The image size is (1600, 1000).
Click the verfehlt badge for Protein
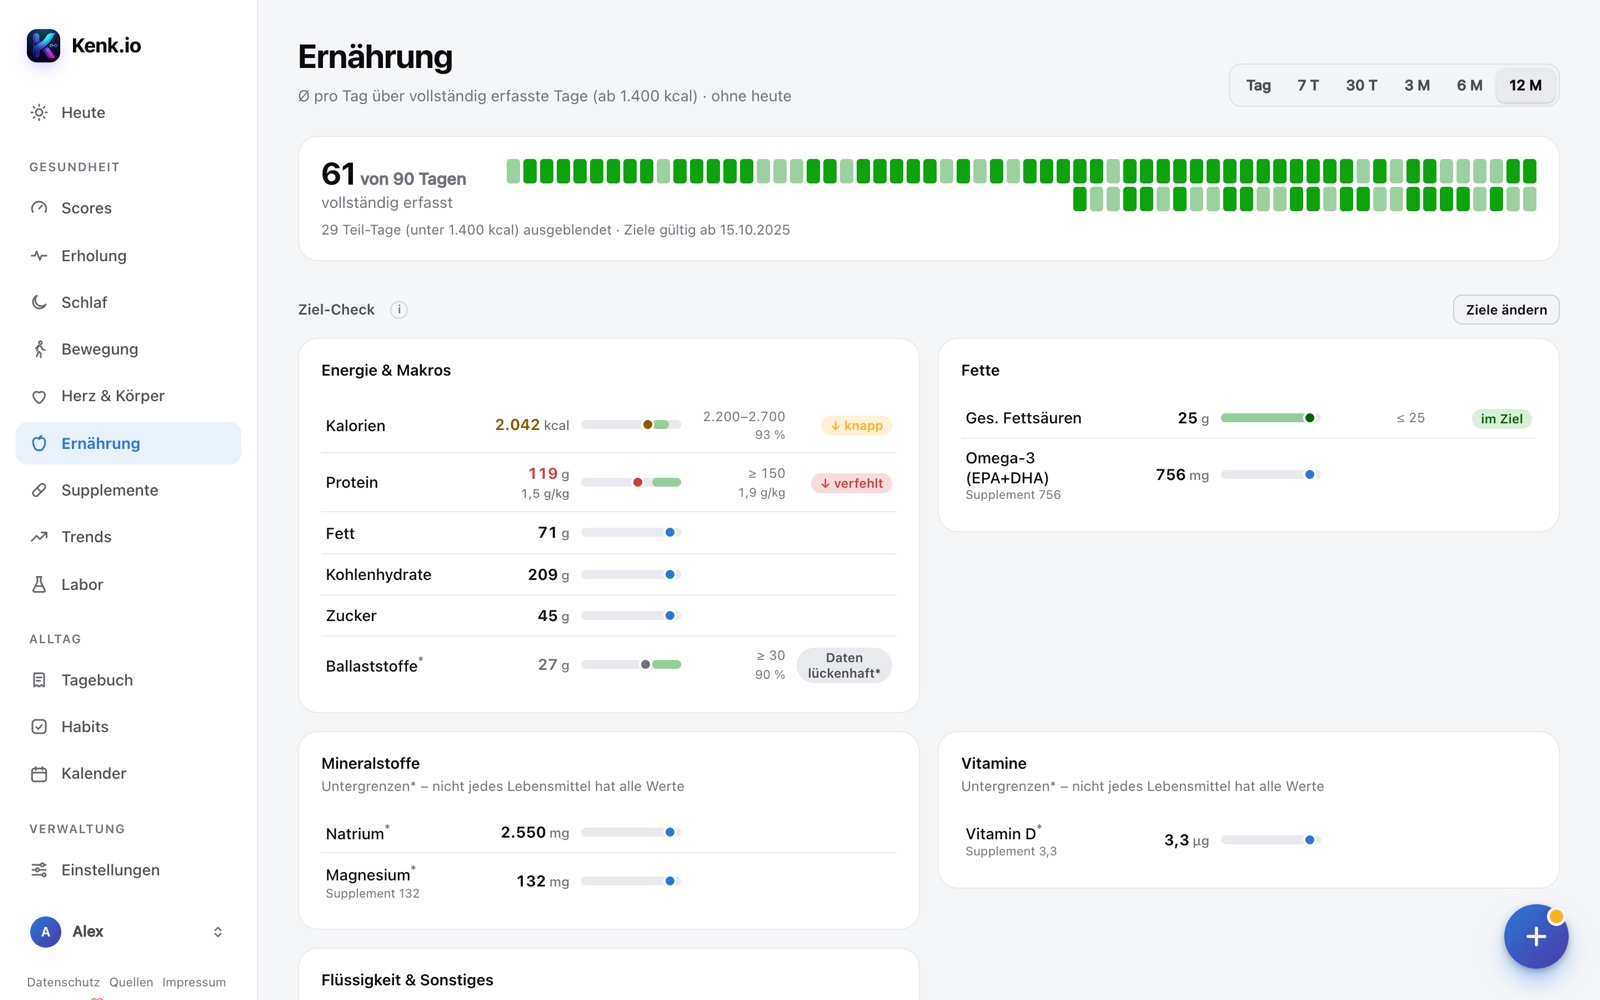(x=851, y=483)
